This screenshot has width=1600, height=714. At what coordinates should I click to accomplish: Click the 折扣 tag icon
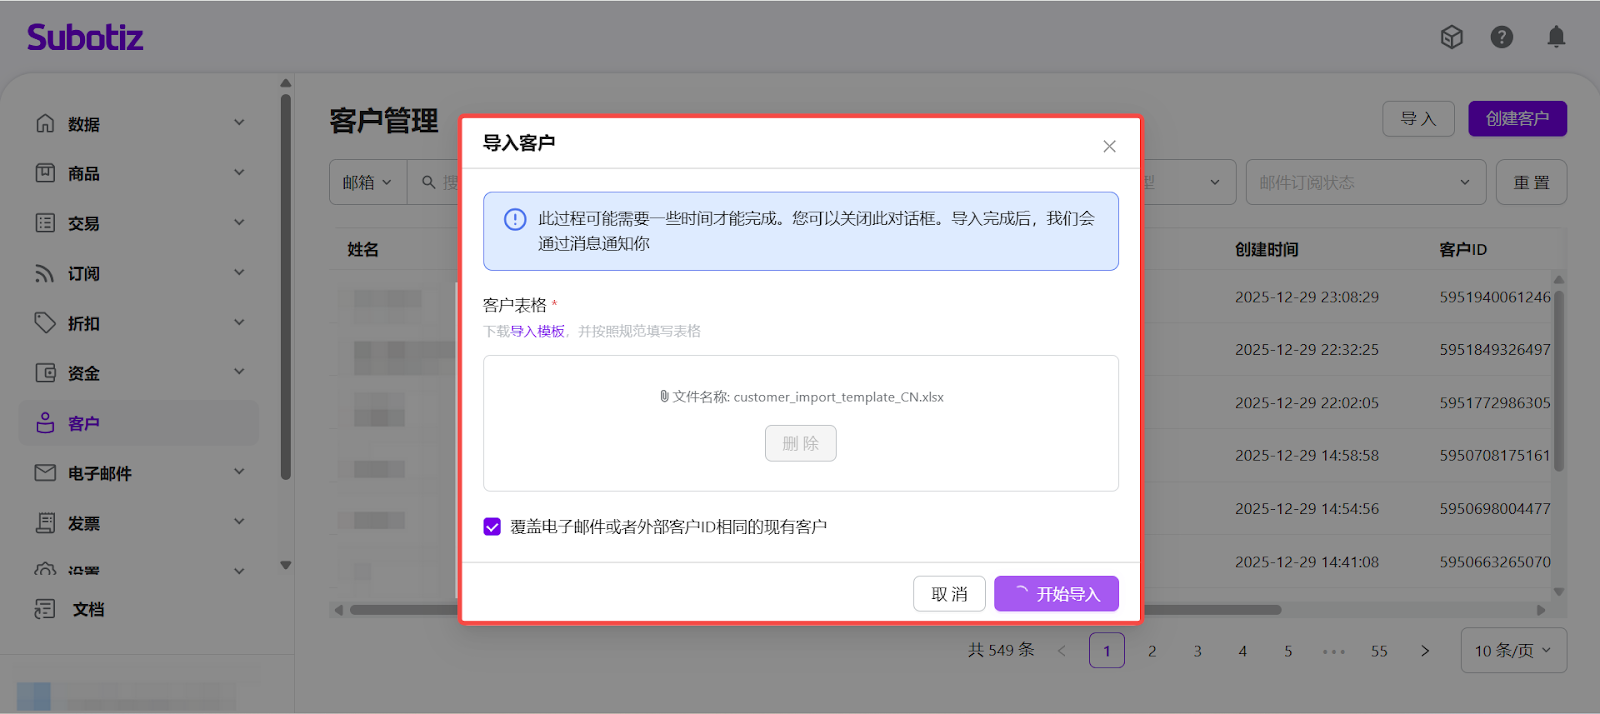point(45,323)
